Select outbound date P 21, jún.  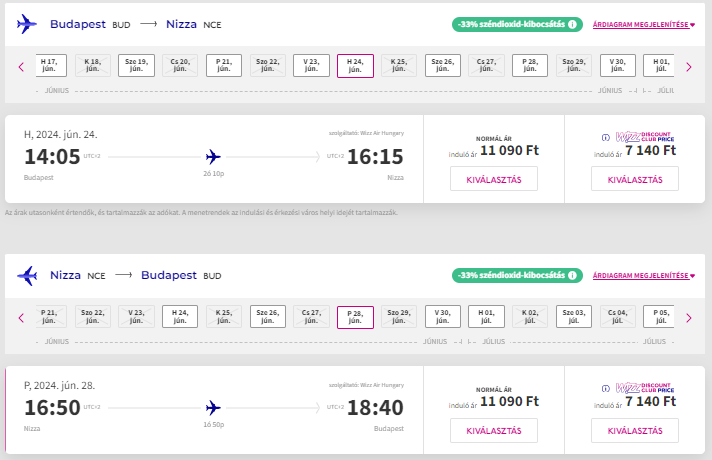pyautogui.click(x=224, y=66)
